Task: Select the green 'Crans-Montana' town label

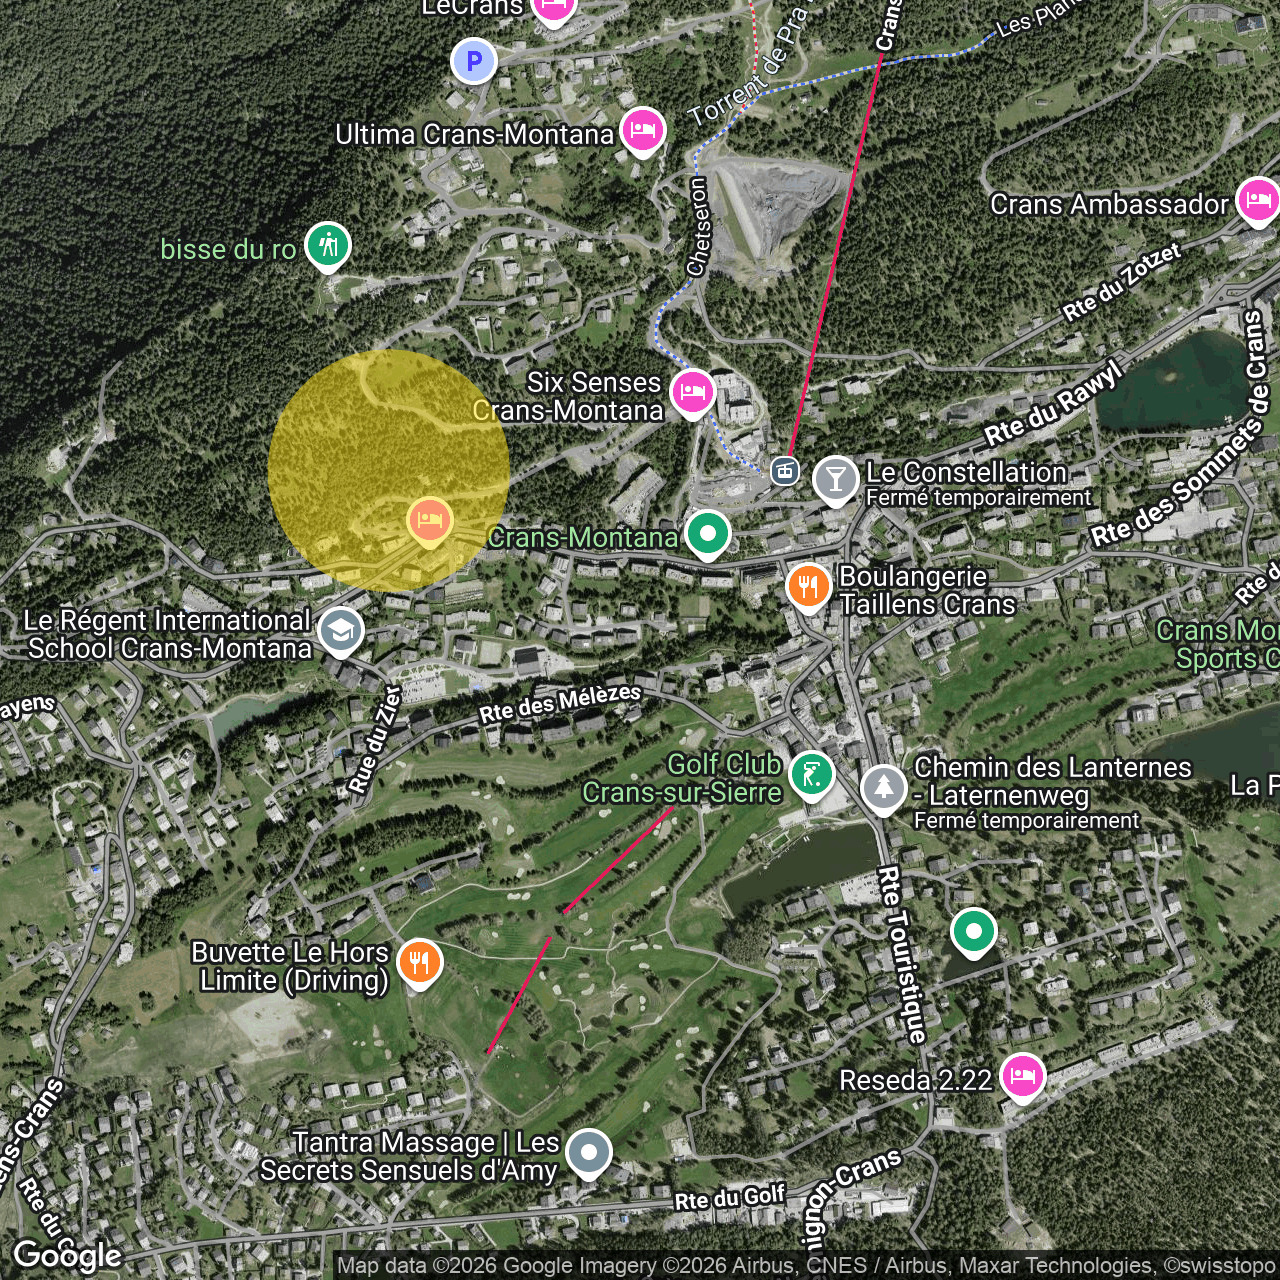Action: [583, 537]
